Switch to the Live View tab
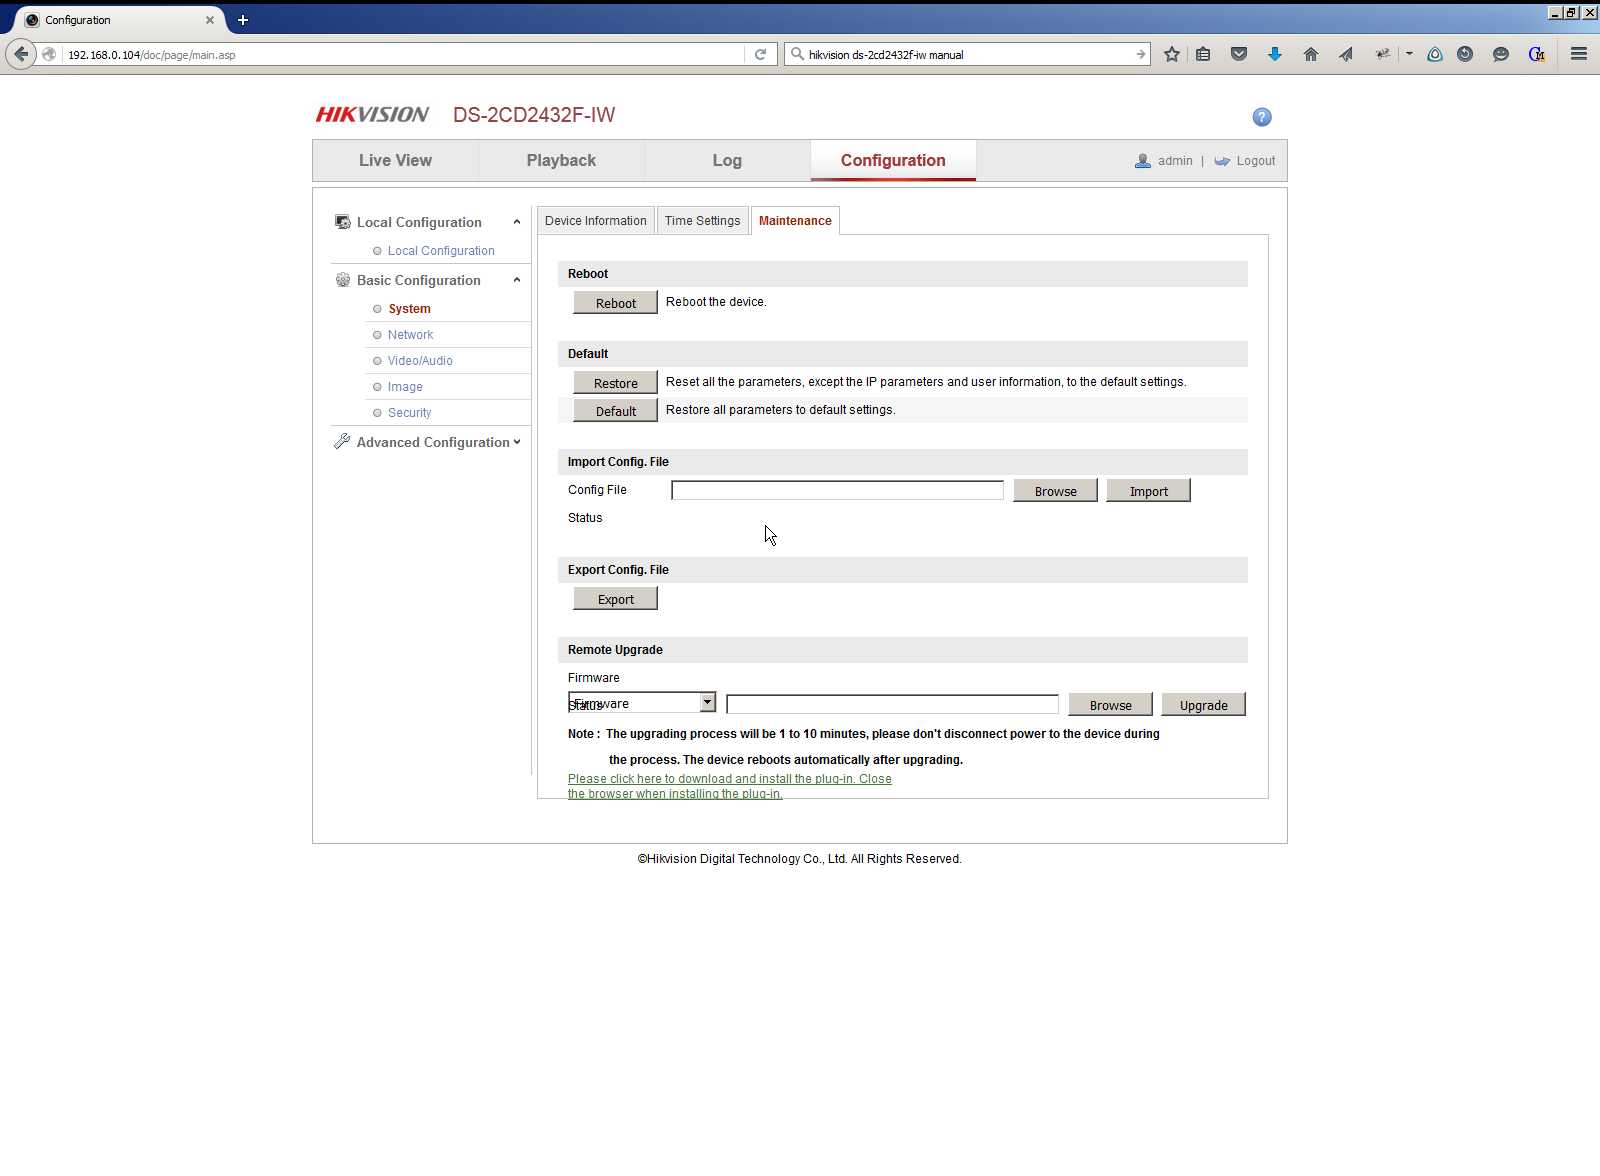The width and height of the screenshot is (1600, 1176). tap(396, 161)
